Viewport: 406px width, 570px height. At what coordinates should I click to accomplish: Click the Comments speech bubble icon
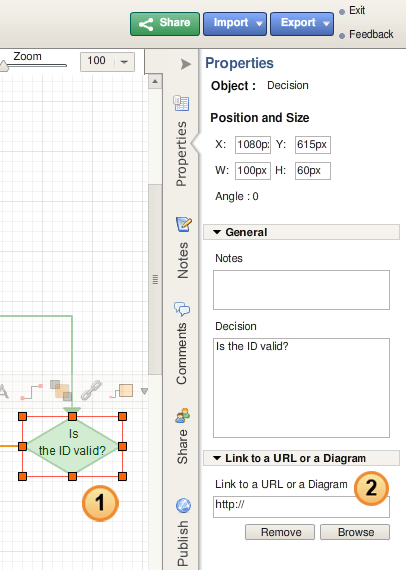[182, 309]
